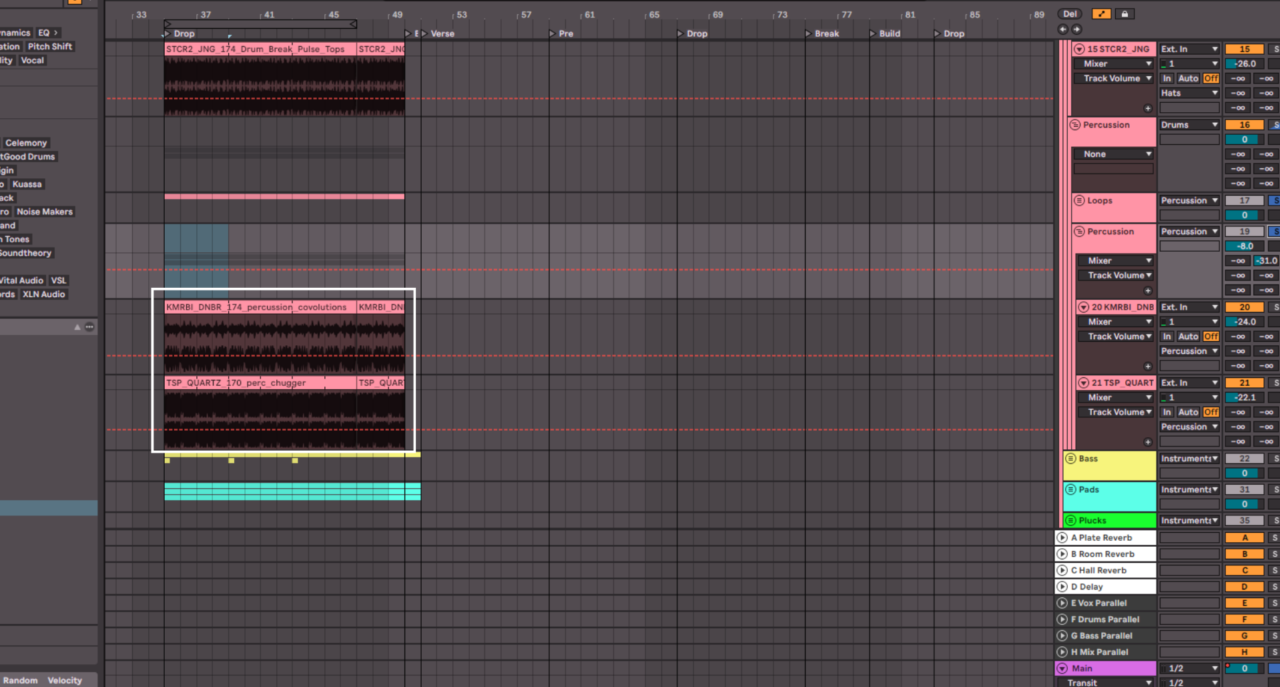Click track 21 volume field showing -22.1

tap(1244, 397)
